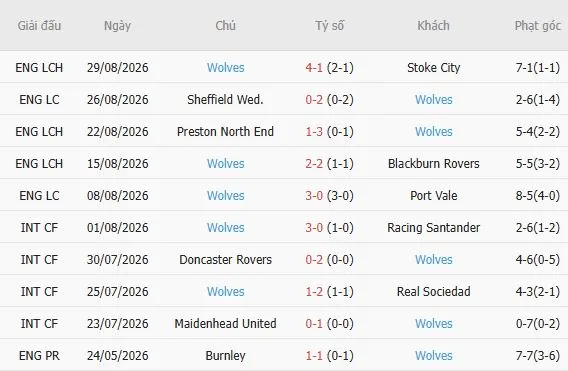The image size is (568, 371).
Task: Open the 1-1 score against Burnley
Action: tap(314, 355)
